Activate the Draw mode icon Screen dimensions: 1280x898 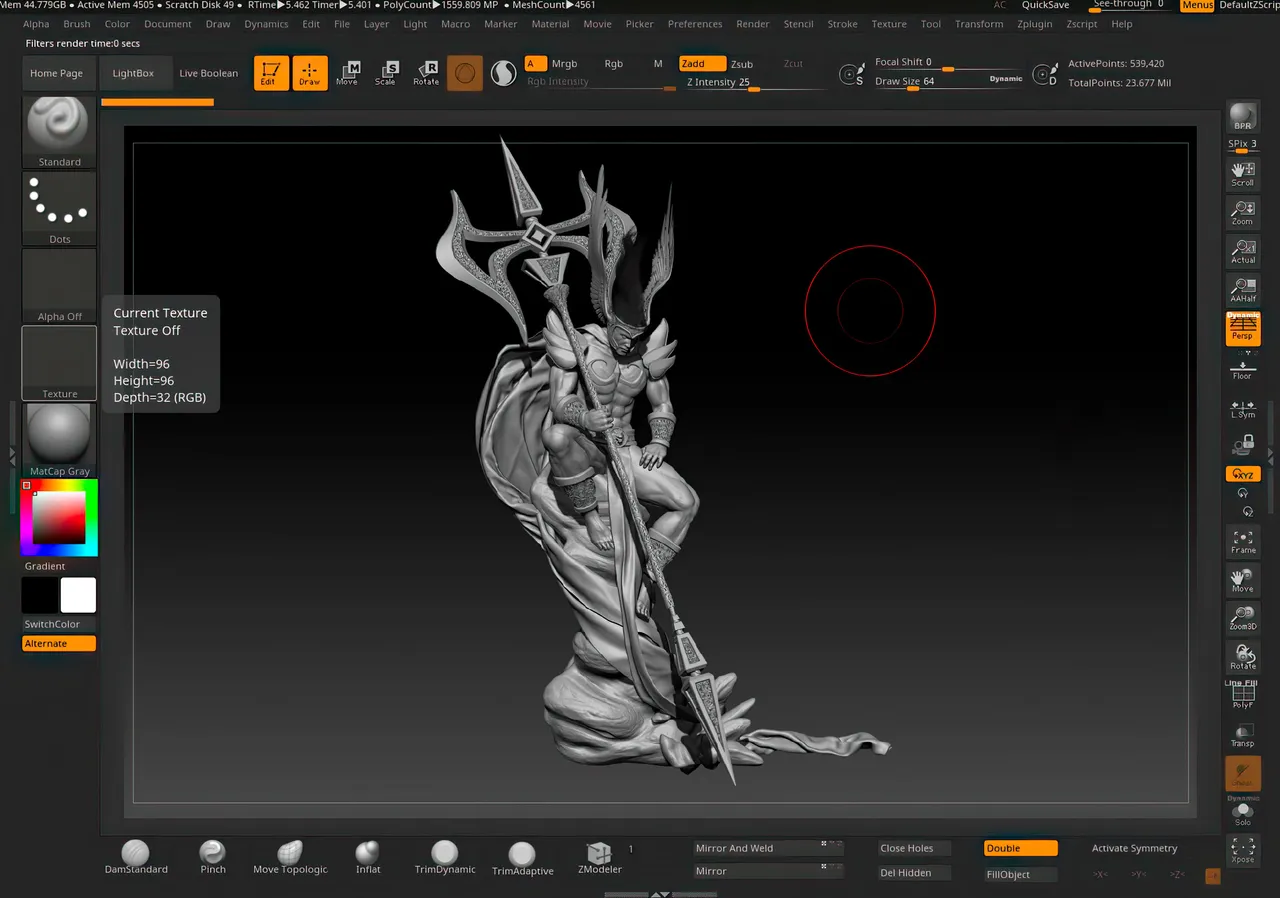pyautogui.click(x=310, y=73)
